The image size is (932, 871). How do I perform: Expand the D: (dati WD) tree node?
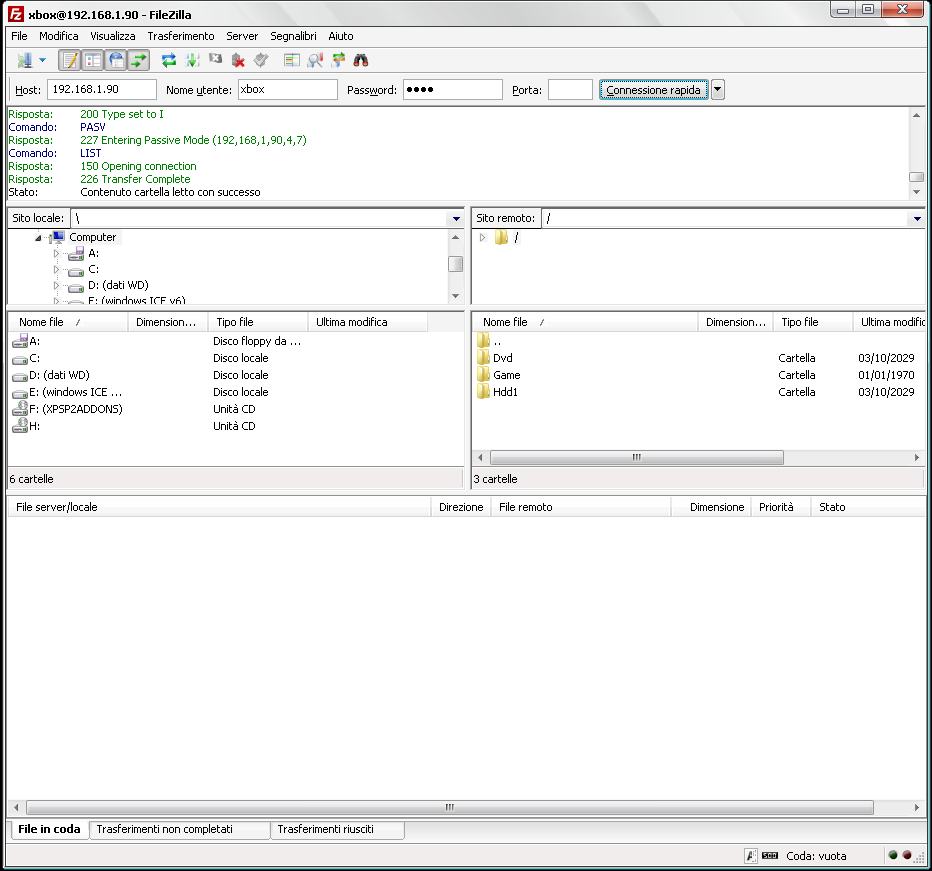(x=56, y=285)
